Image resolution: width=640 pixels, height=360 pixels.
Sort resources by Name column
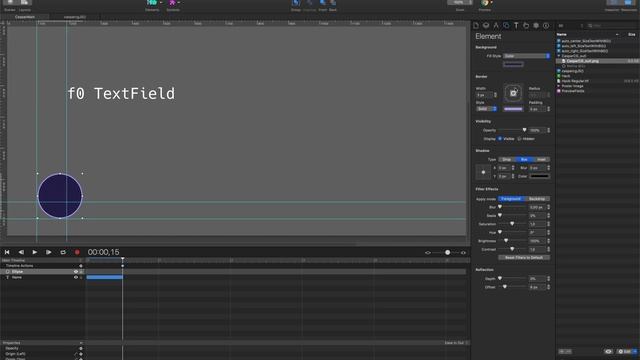(562, 35)
